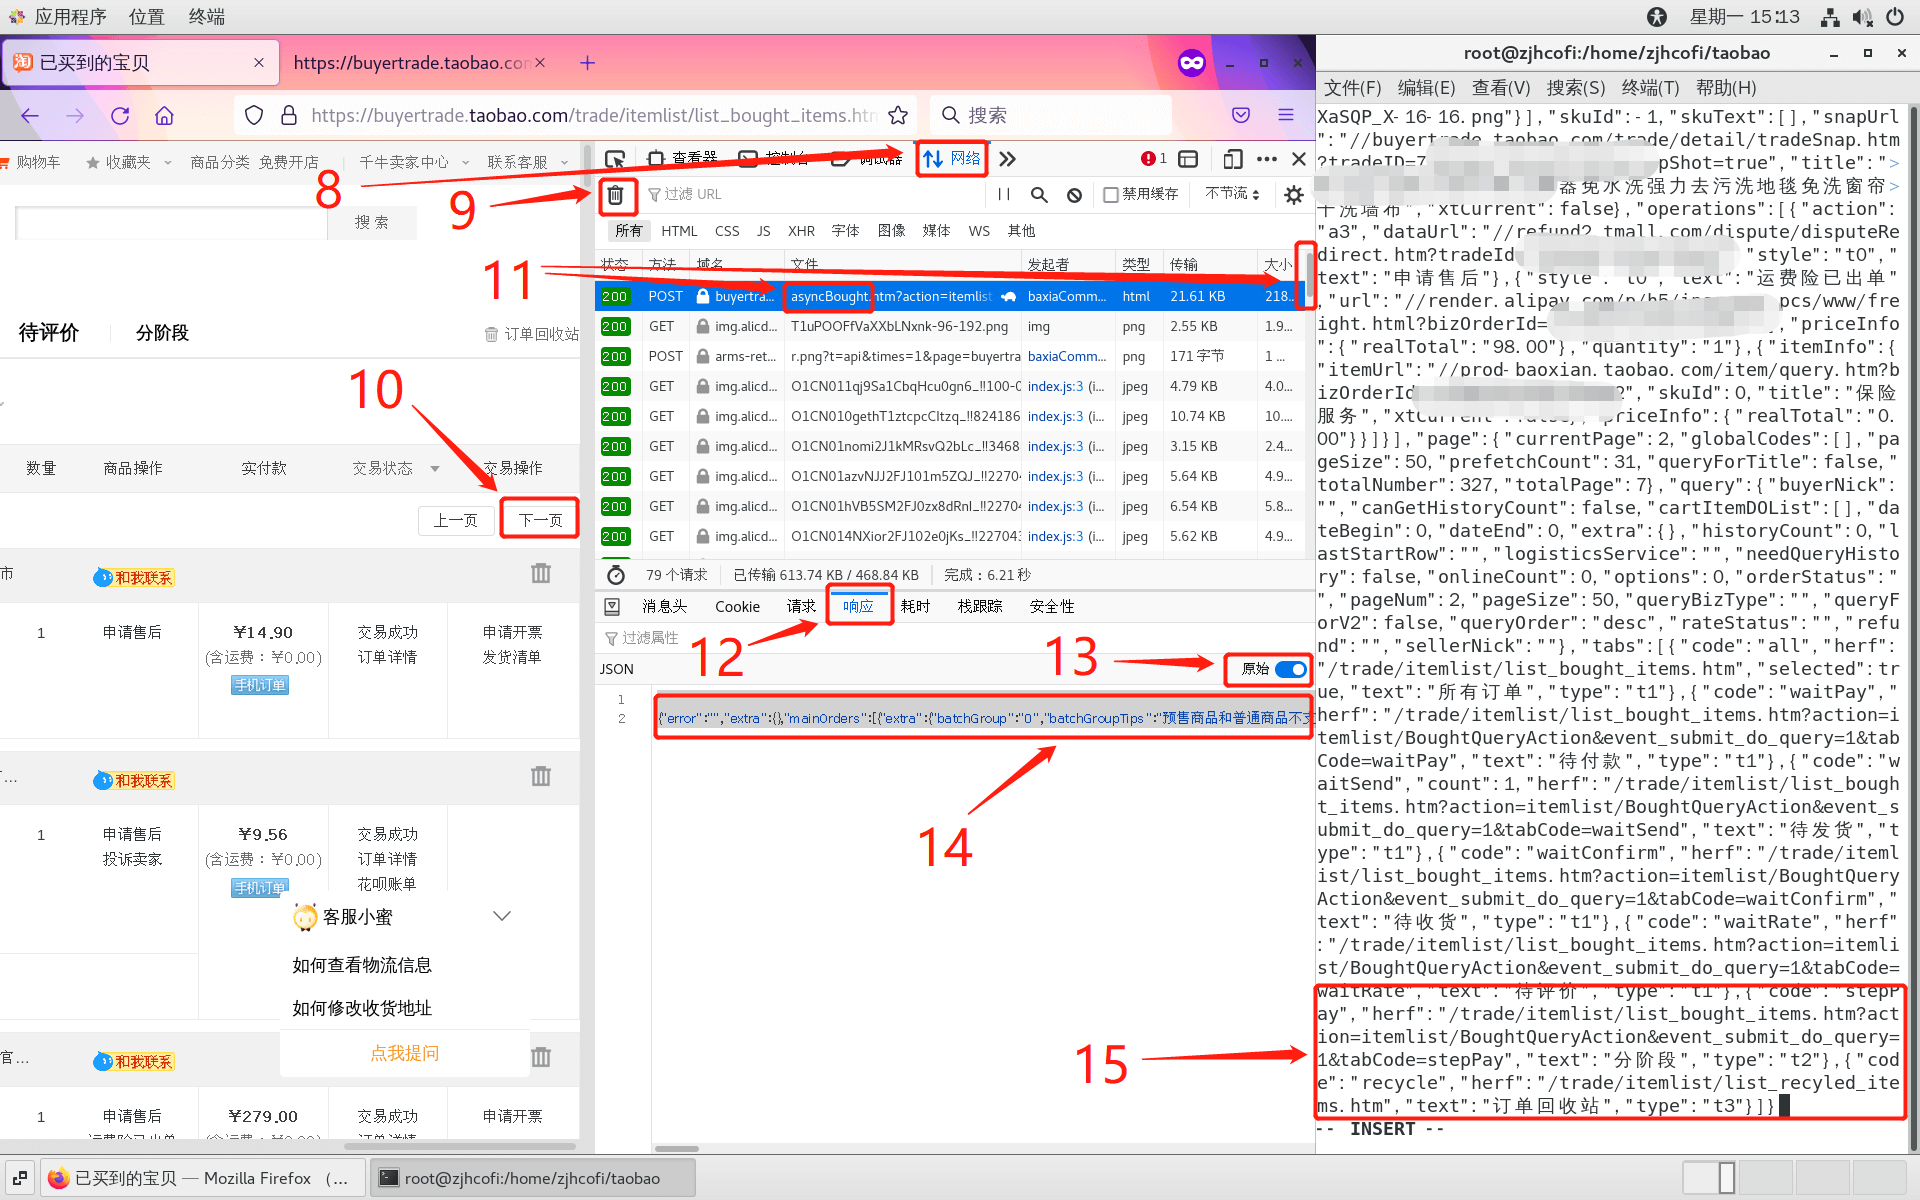Image resolution: width=1920 pixels, height=1200 pixels.
Task: Expand the 联系客服 dropdown
Action: [564, 163]
